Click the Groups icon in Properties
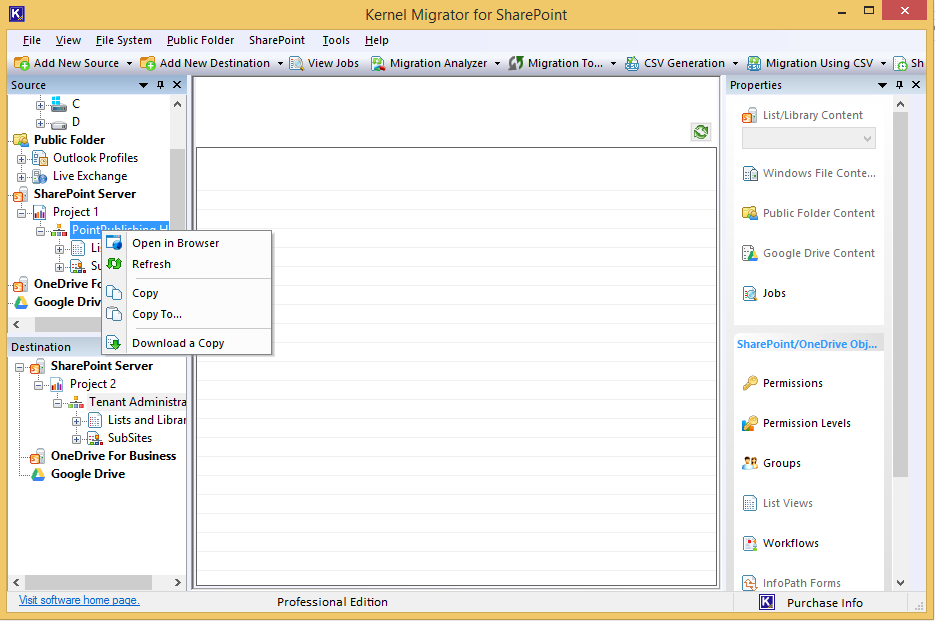 pyautogui.click(x=750, y=463)
